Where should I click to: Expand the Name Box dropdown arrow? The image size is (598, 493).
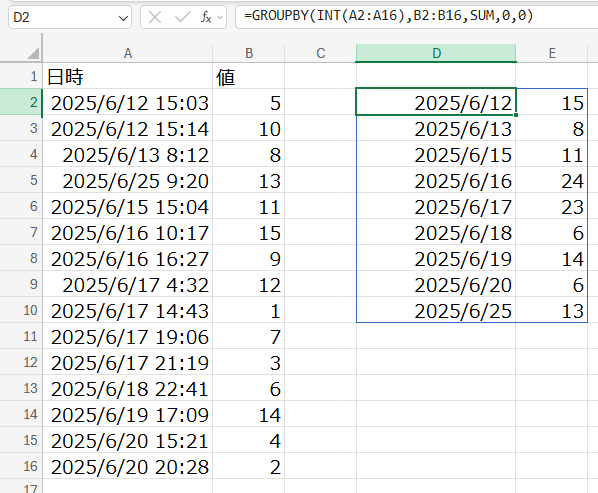coord(123,18)
